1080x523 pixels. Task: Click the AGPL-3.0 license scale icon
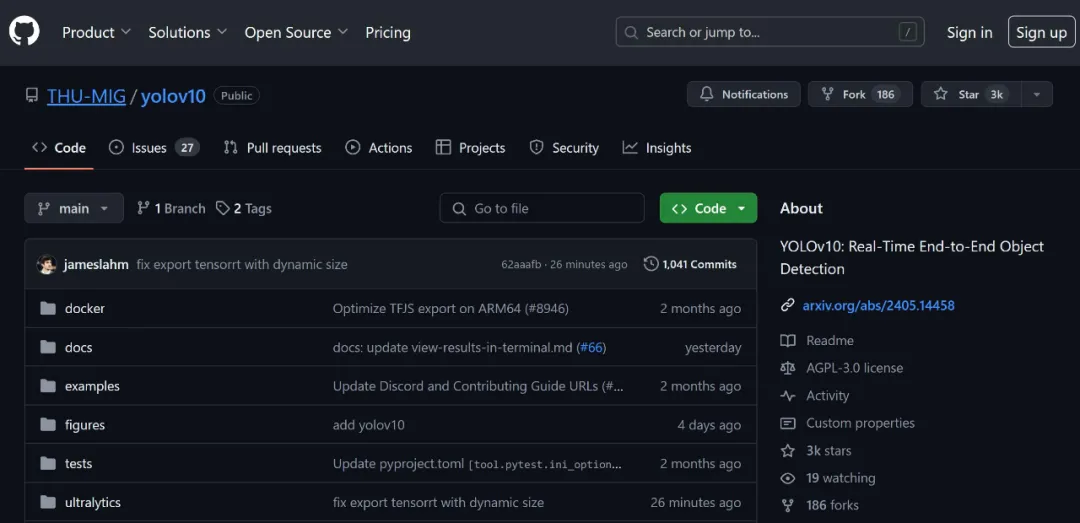788,368
